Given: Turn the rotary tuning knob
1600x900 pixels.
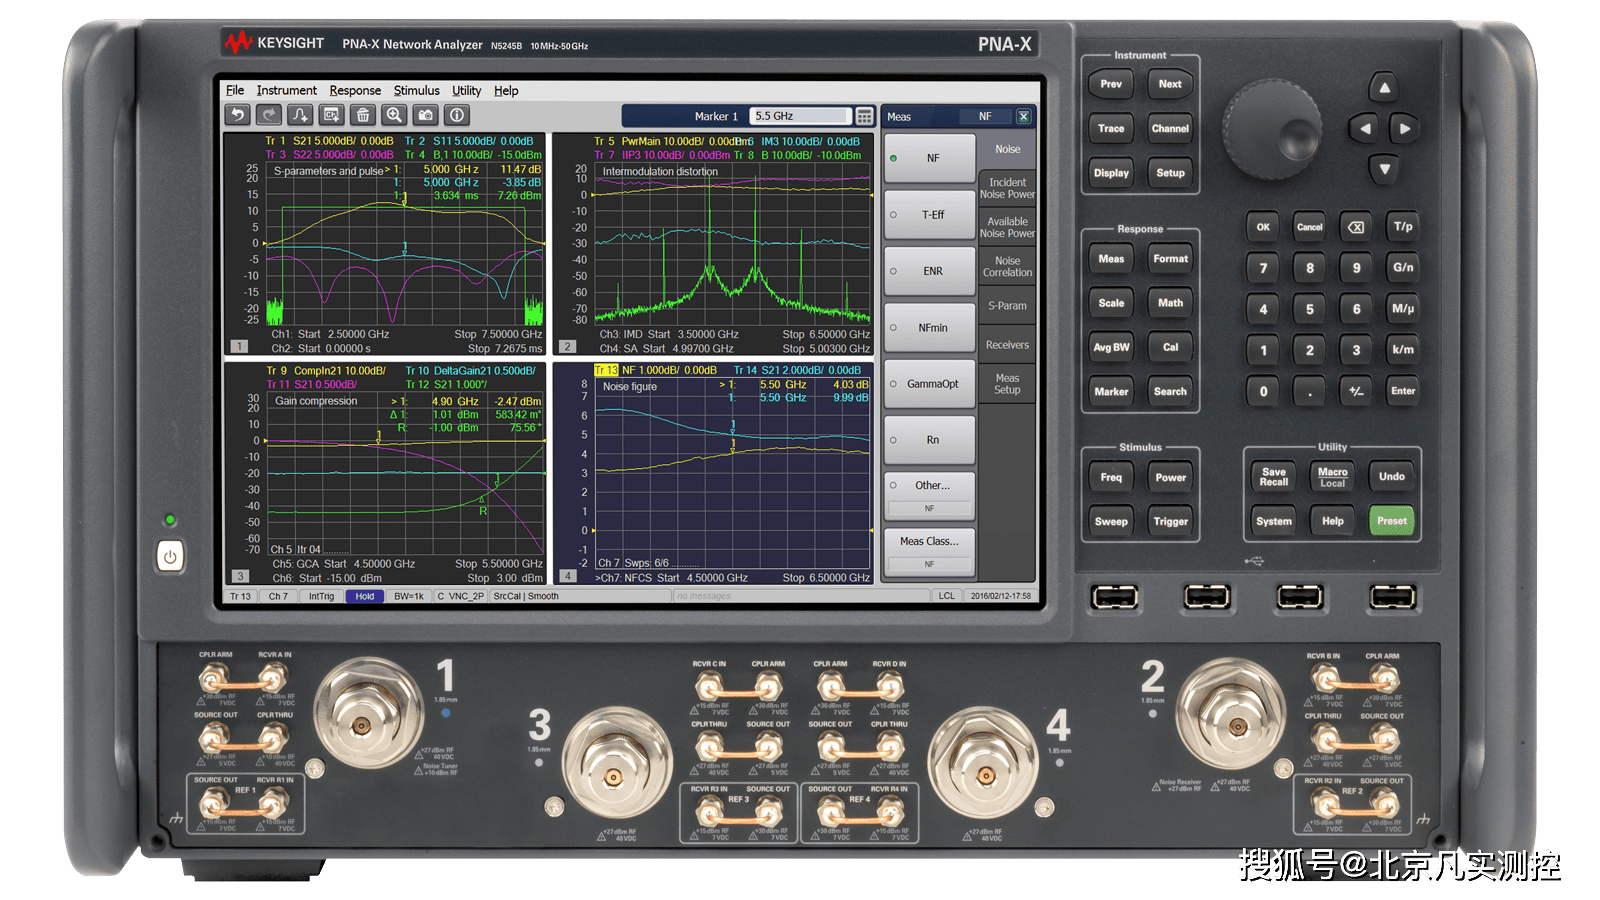Looking at the screenshot, I should (1272, 130).
